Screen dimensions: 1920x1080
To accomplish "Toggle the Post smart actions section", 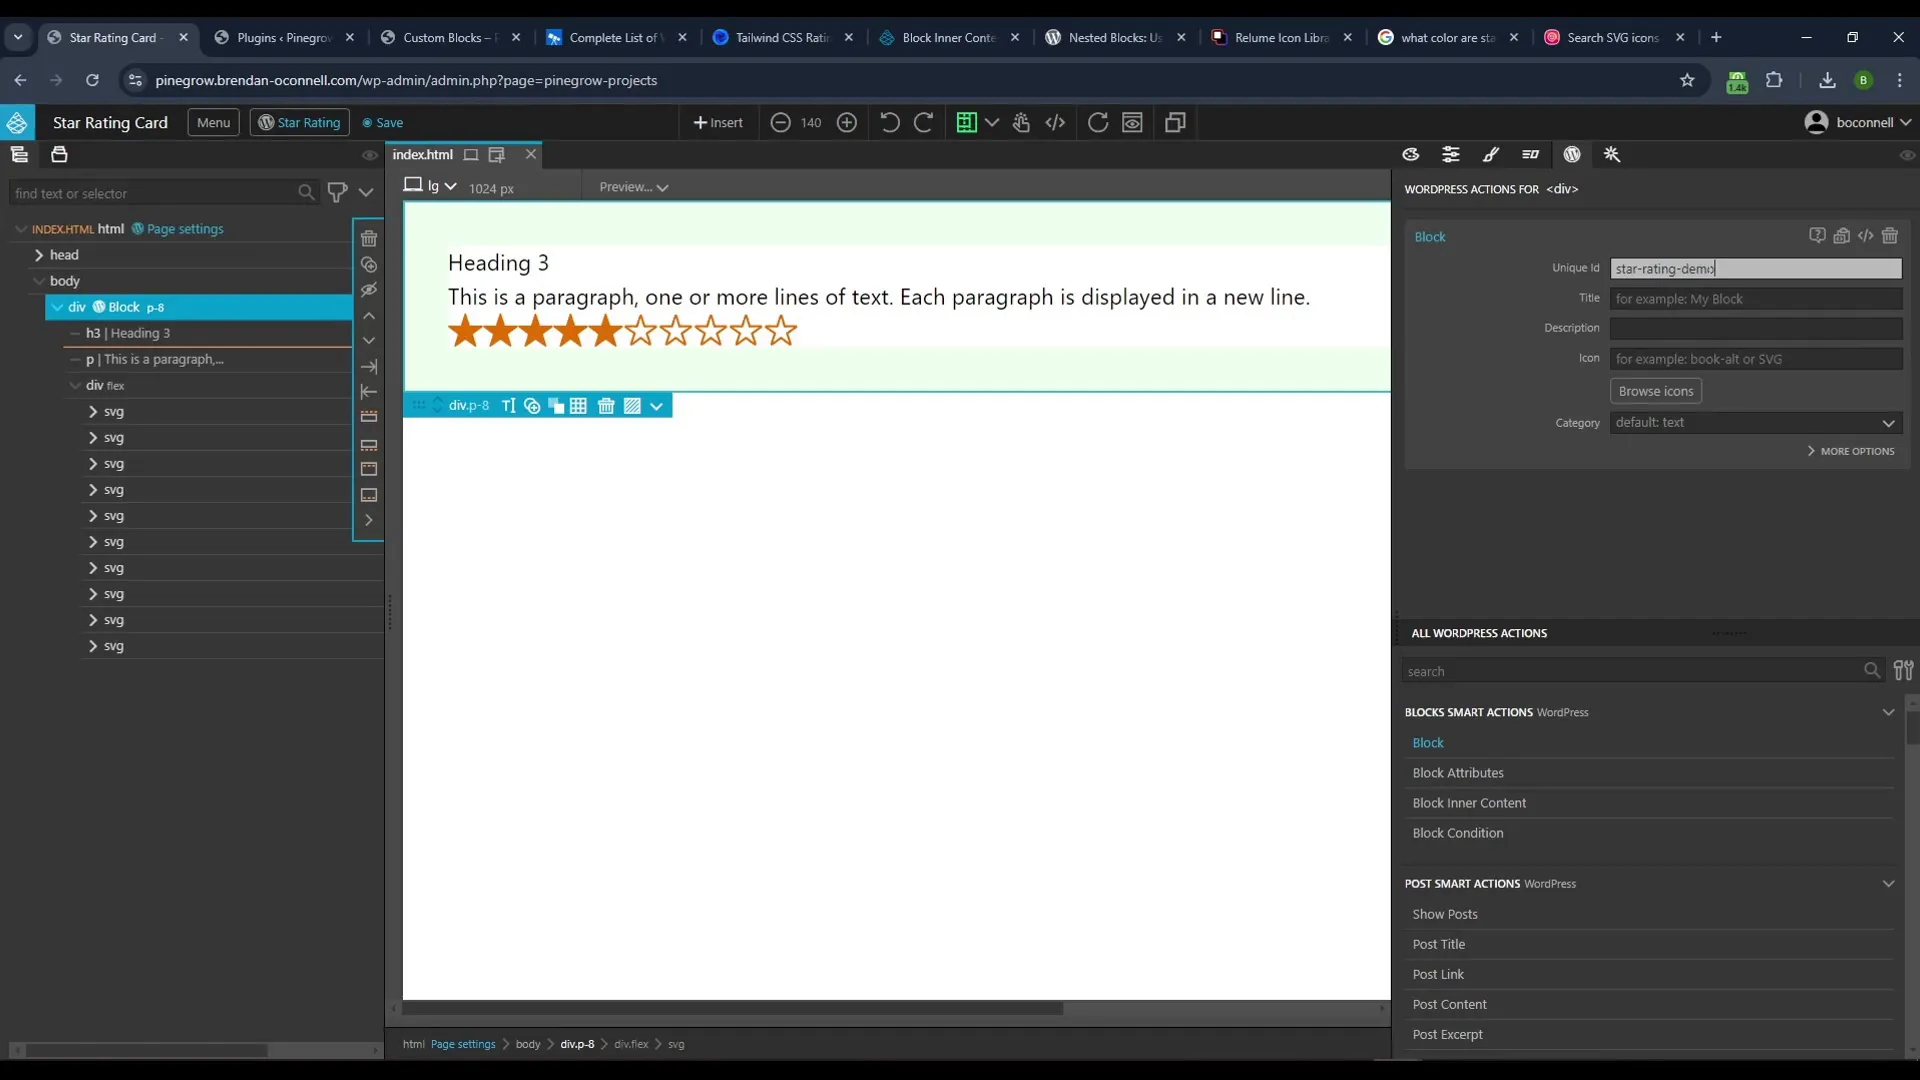I will click(1890, 884).
